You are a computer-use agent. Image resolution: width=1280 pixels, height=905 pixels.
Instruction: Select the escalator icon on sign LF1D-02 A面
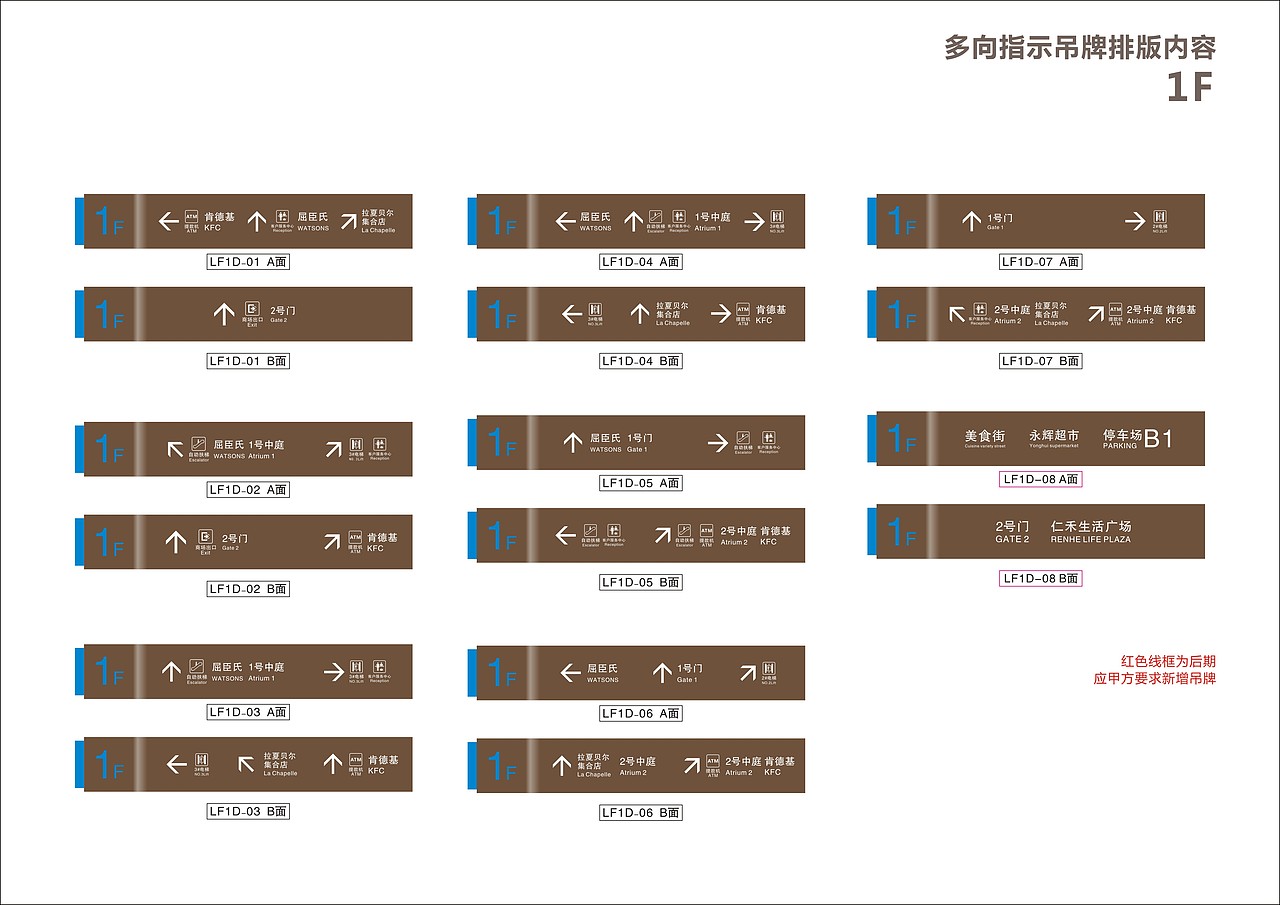point(199,444)
